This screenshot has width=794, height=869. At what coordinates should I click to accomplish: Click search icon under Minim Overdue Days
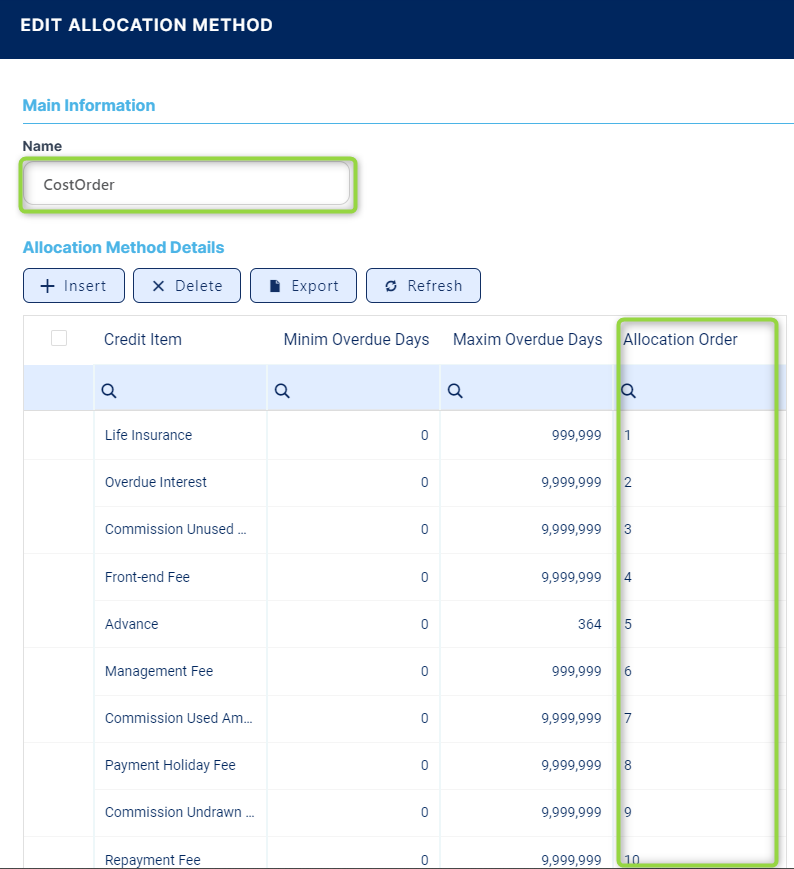283,392
